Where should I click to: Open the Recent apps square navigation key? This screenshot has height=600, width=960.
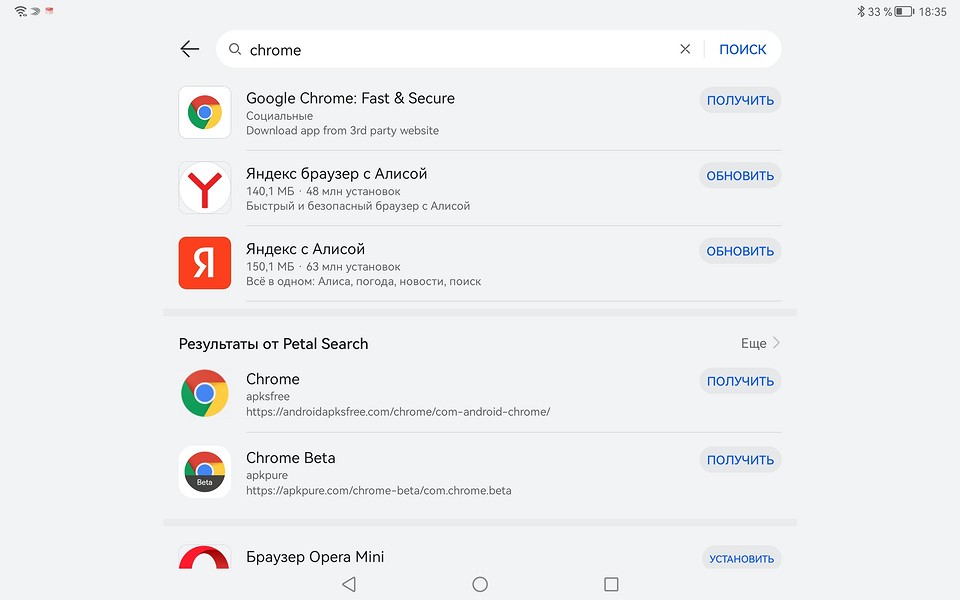[x=610, y=584]
